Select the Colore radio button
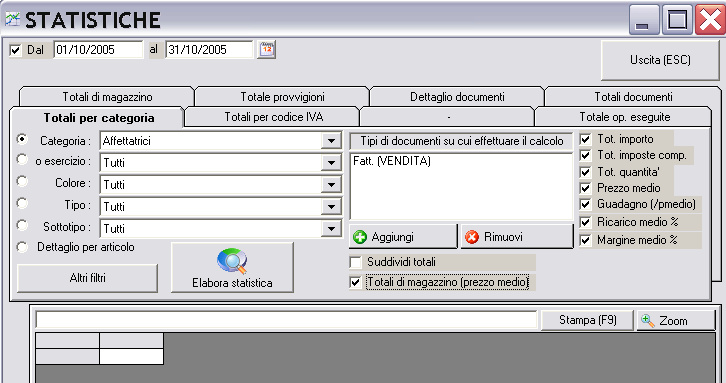Screen dimensions: 726x383 pos(22,181)
